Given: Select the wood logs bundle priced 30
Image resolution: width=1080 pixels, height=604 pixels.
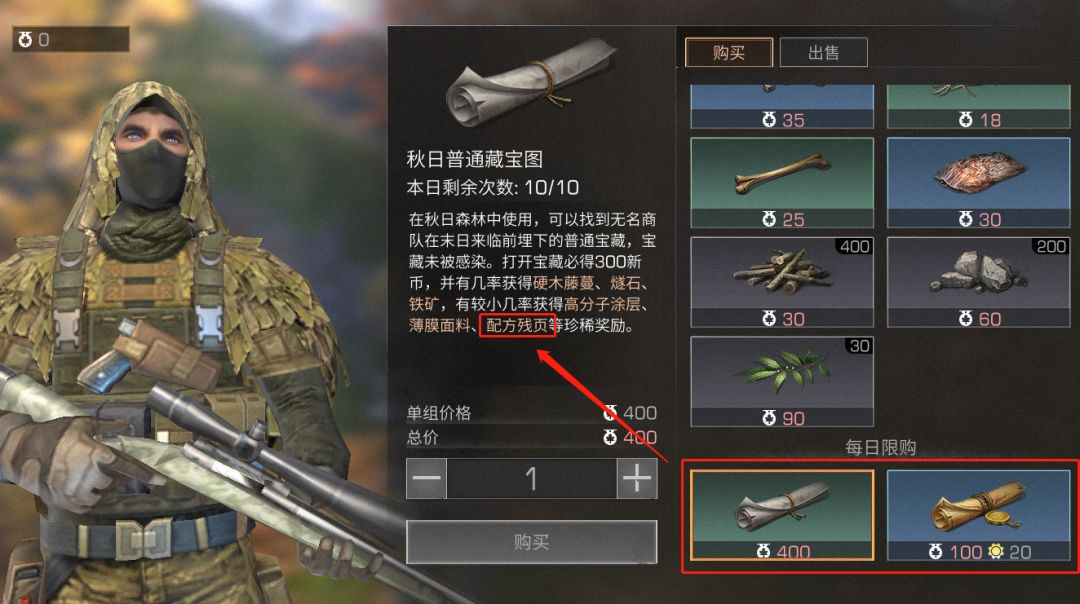Looking at the screenshot, I should [782, 282].
